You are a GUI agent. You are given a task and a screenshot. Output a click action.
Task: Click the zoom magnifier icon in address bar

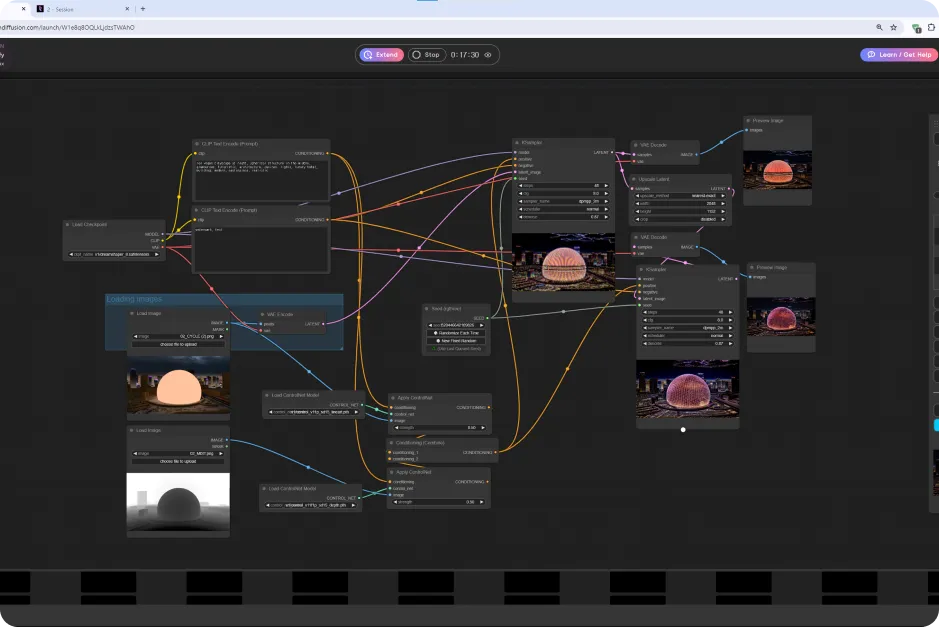pos(879,27)
